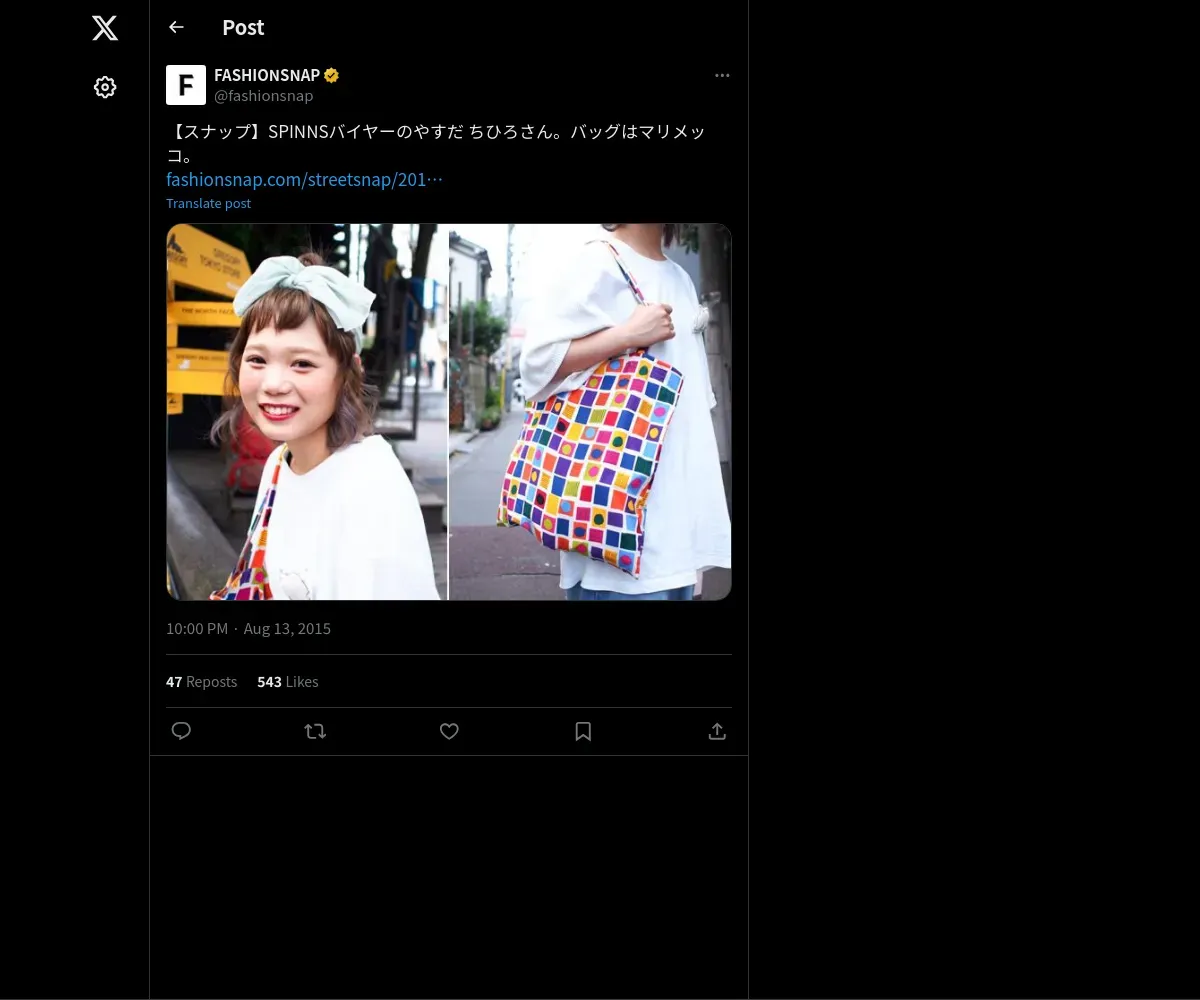Bookmark this post
The width and height of the screenshot is (1200, 1000).
pos(583,731)
